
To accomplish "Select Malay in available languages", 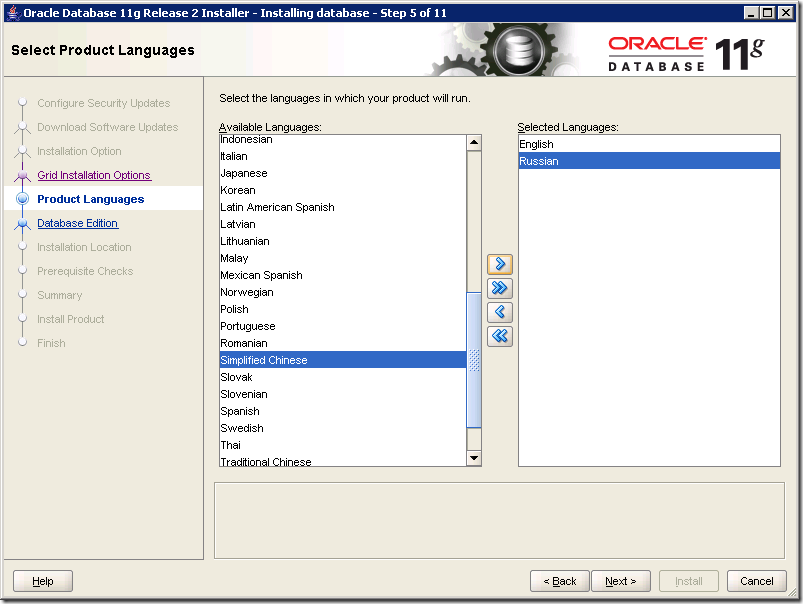I will tap(343, 258).
